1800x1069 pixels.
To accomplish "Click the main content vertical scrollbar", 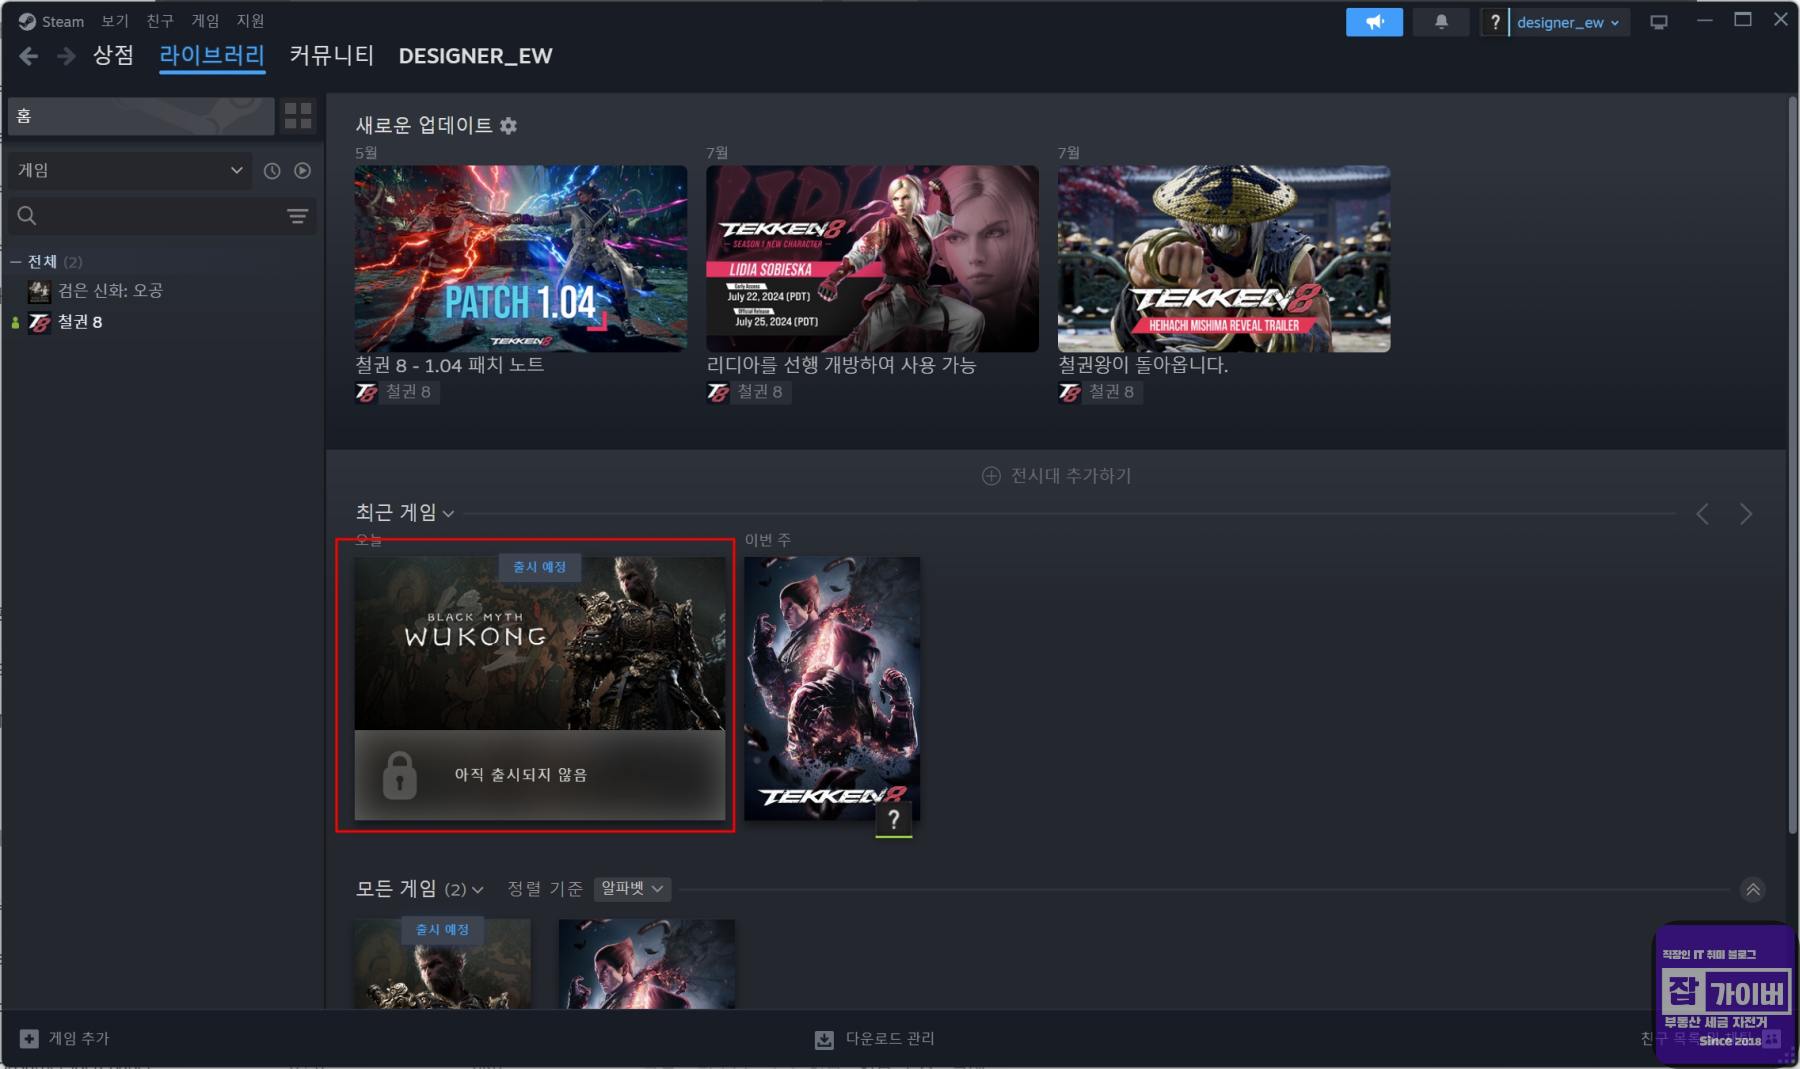I will 1793,465.
